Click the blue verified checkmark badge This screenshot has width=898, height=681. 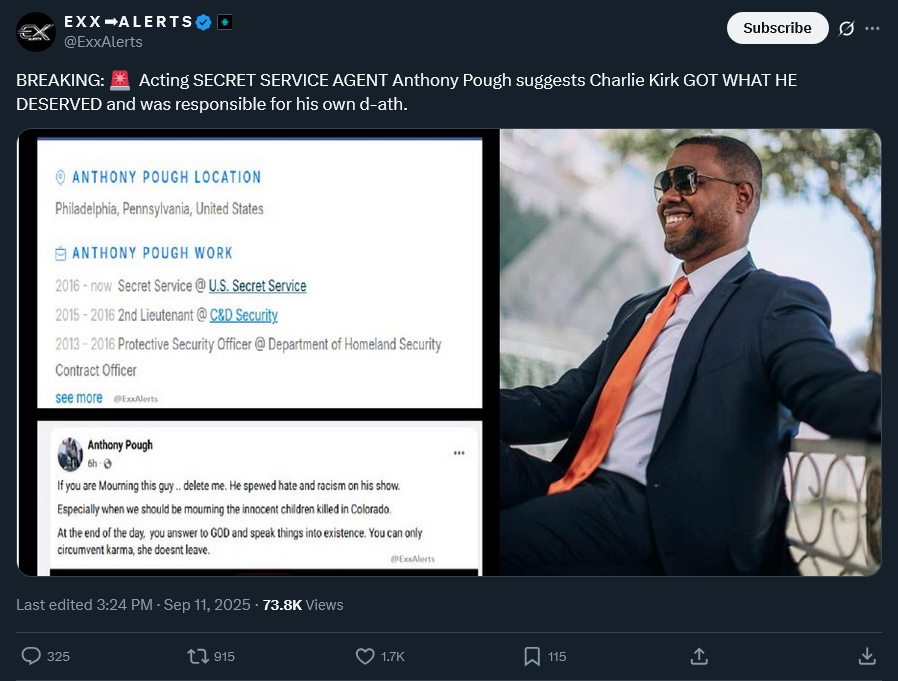pos(203,22)
